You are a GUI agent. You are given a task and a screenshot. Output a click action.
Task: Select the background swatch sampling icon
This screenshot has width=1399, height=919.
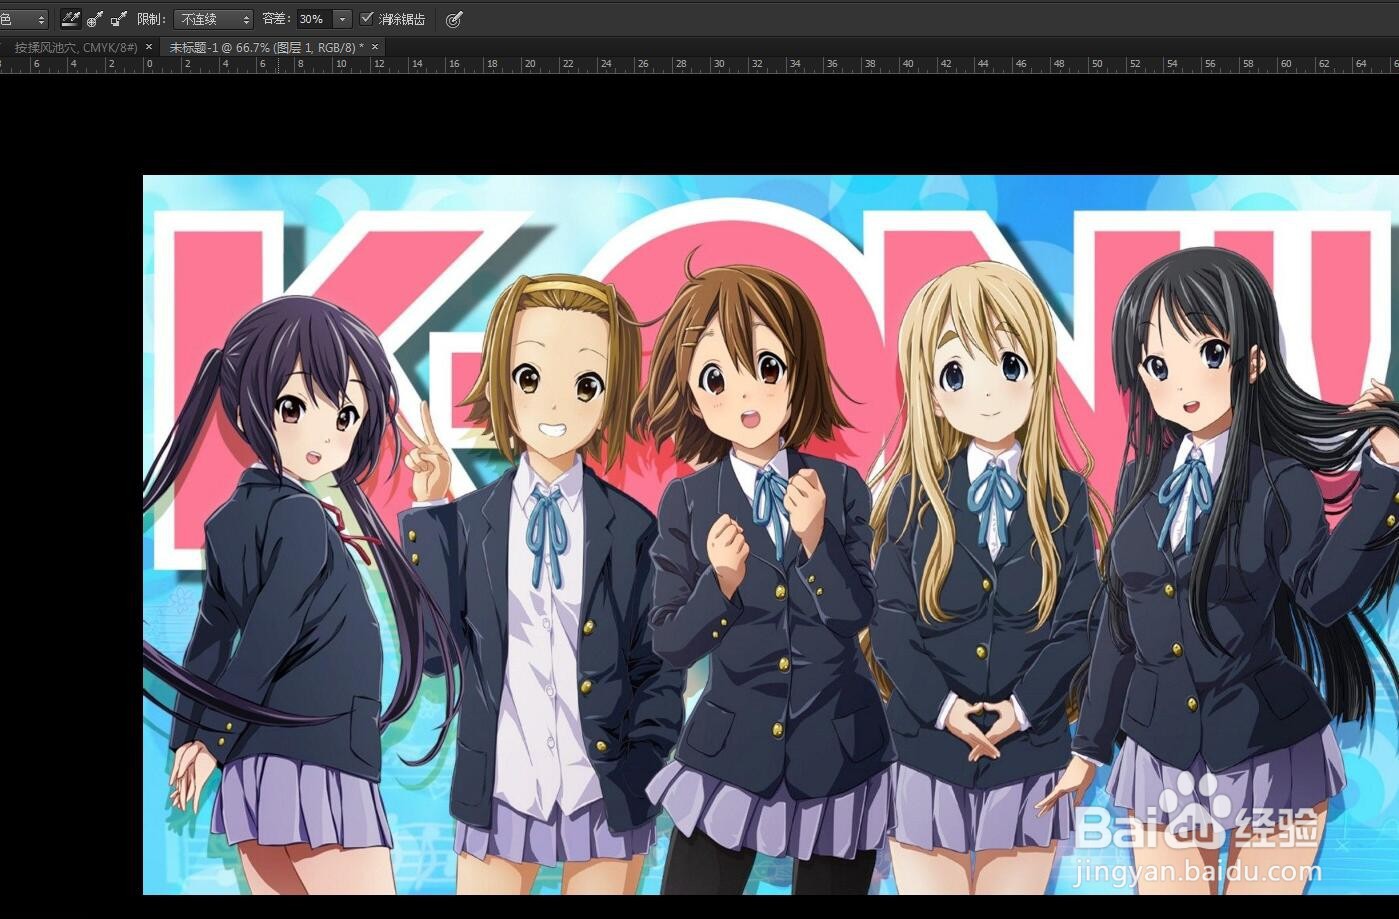click(x=119, y=19)
